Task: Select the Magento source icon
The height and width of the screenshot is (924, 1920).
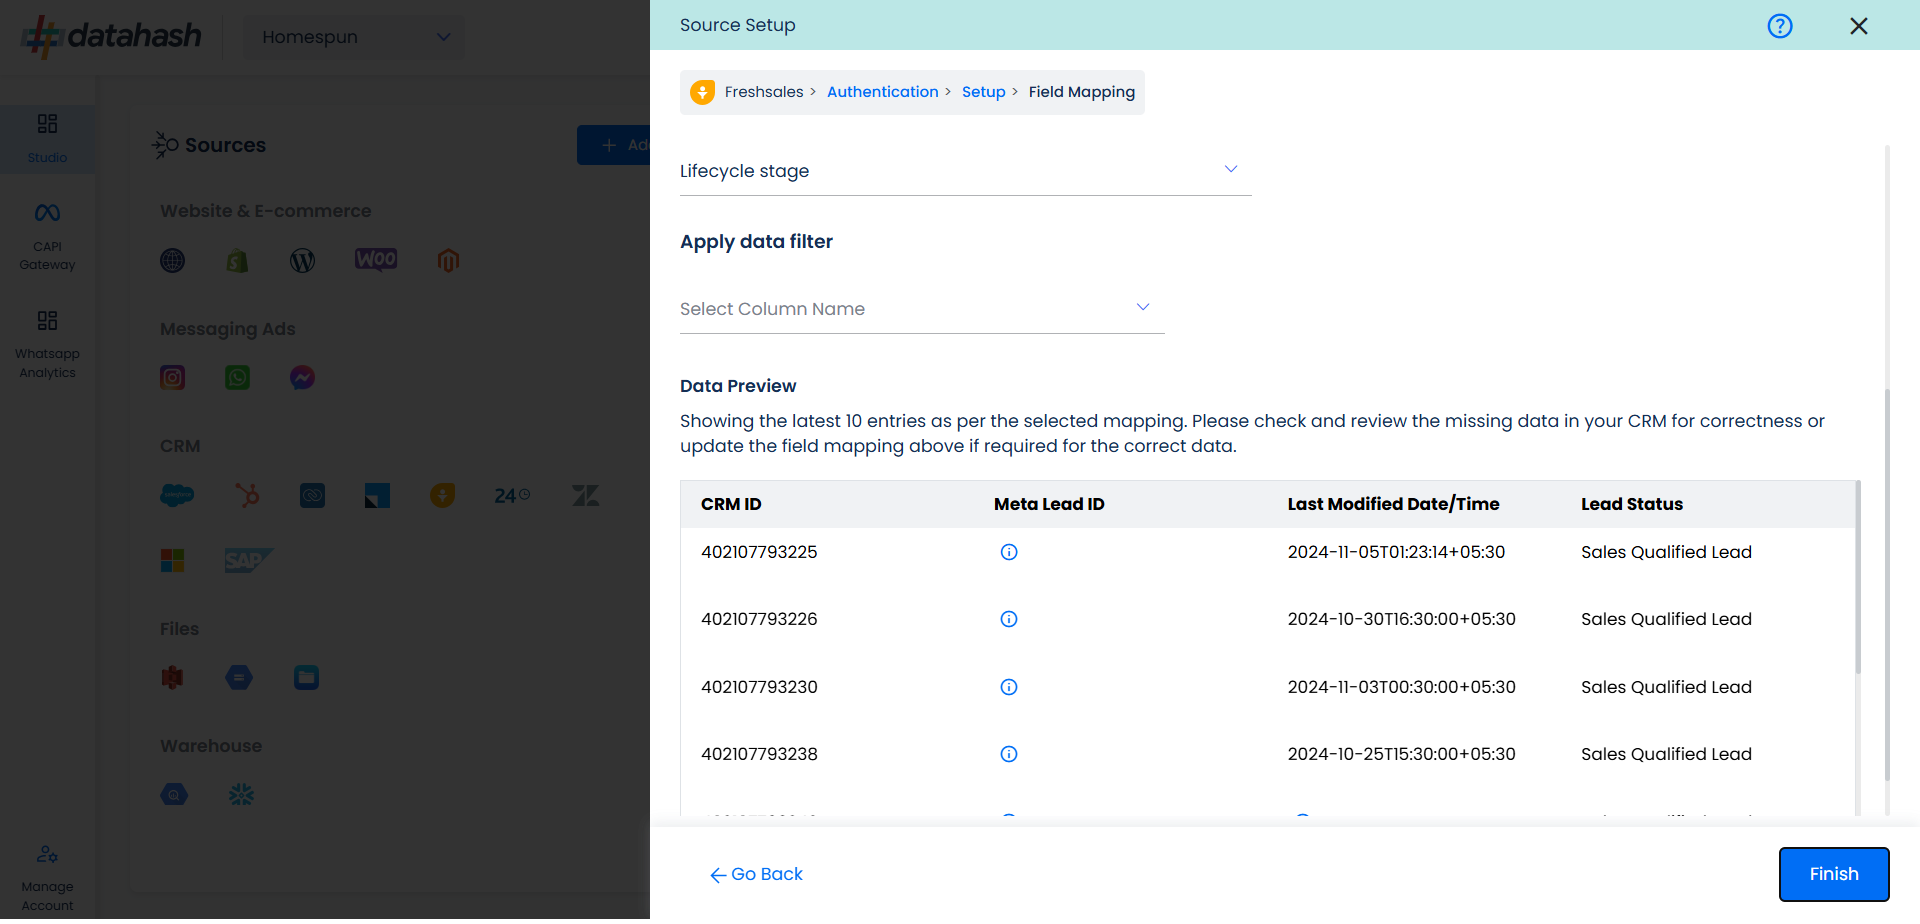Action: coord(448,261)
